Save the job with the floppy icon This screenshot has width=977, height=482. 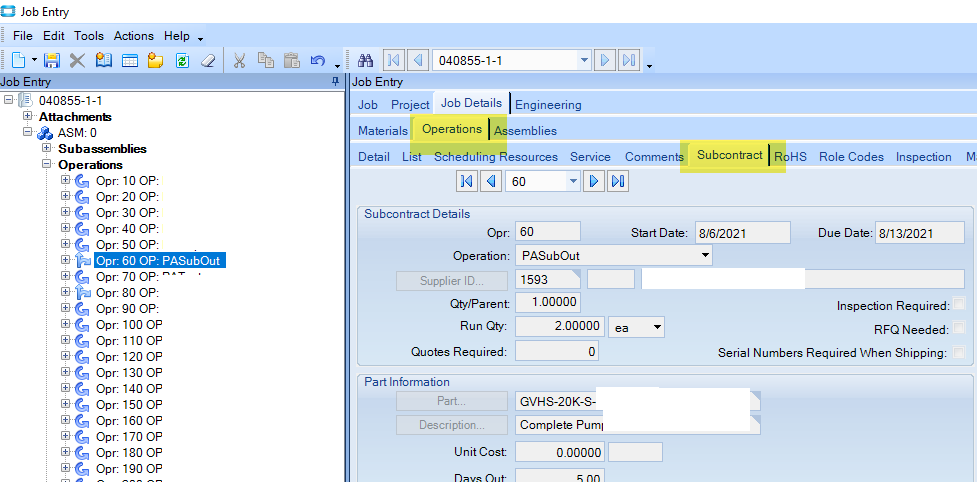coord(52,60)
